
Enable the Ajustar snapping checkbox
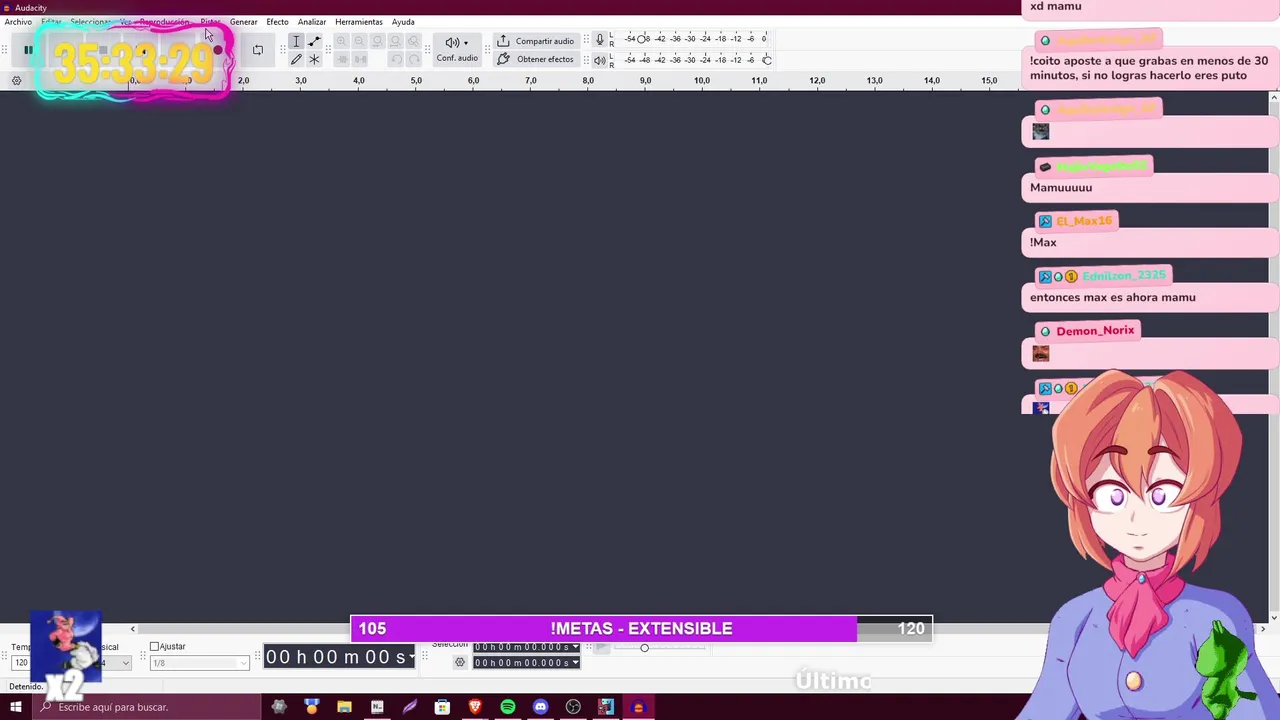pos(154,647)
